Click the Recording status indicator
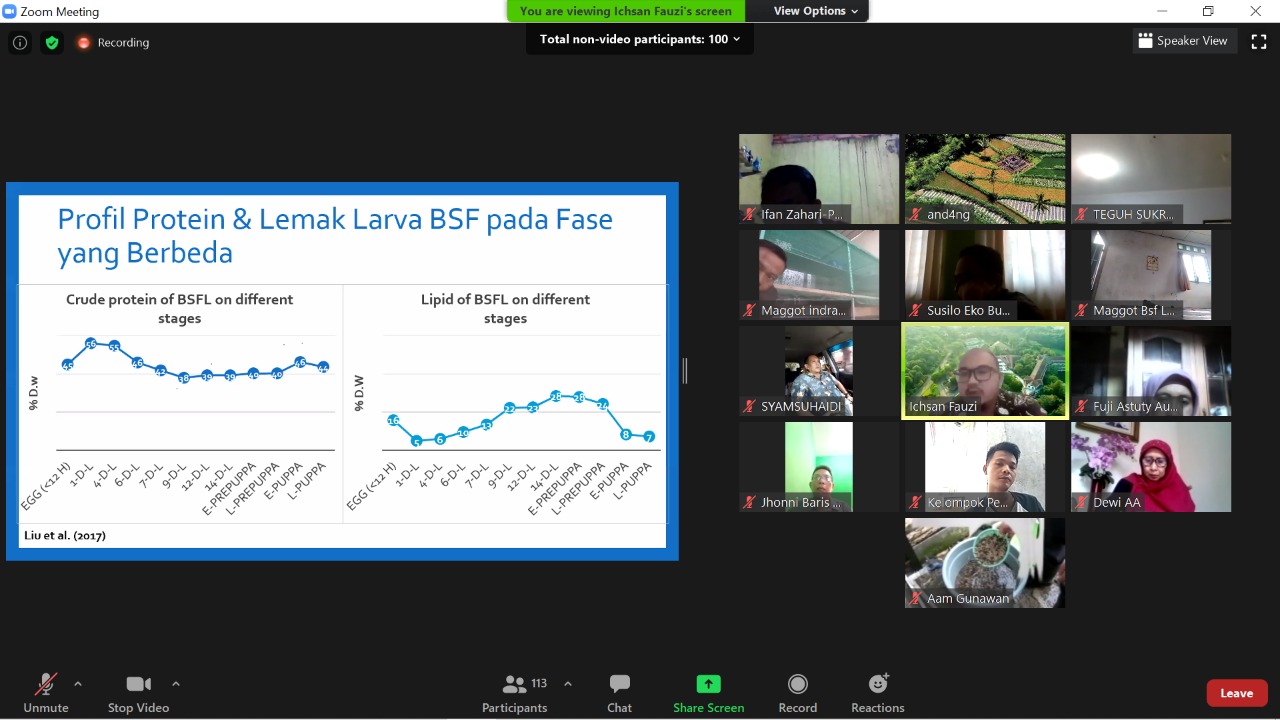 (113, 42)
